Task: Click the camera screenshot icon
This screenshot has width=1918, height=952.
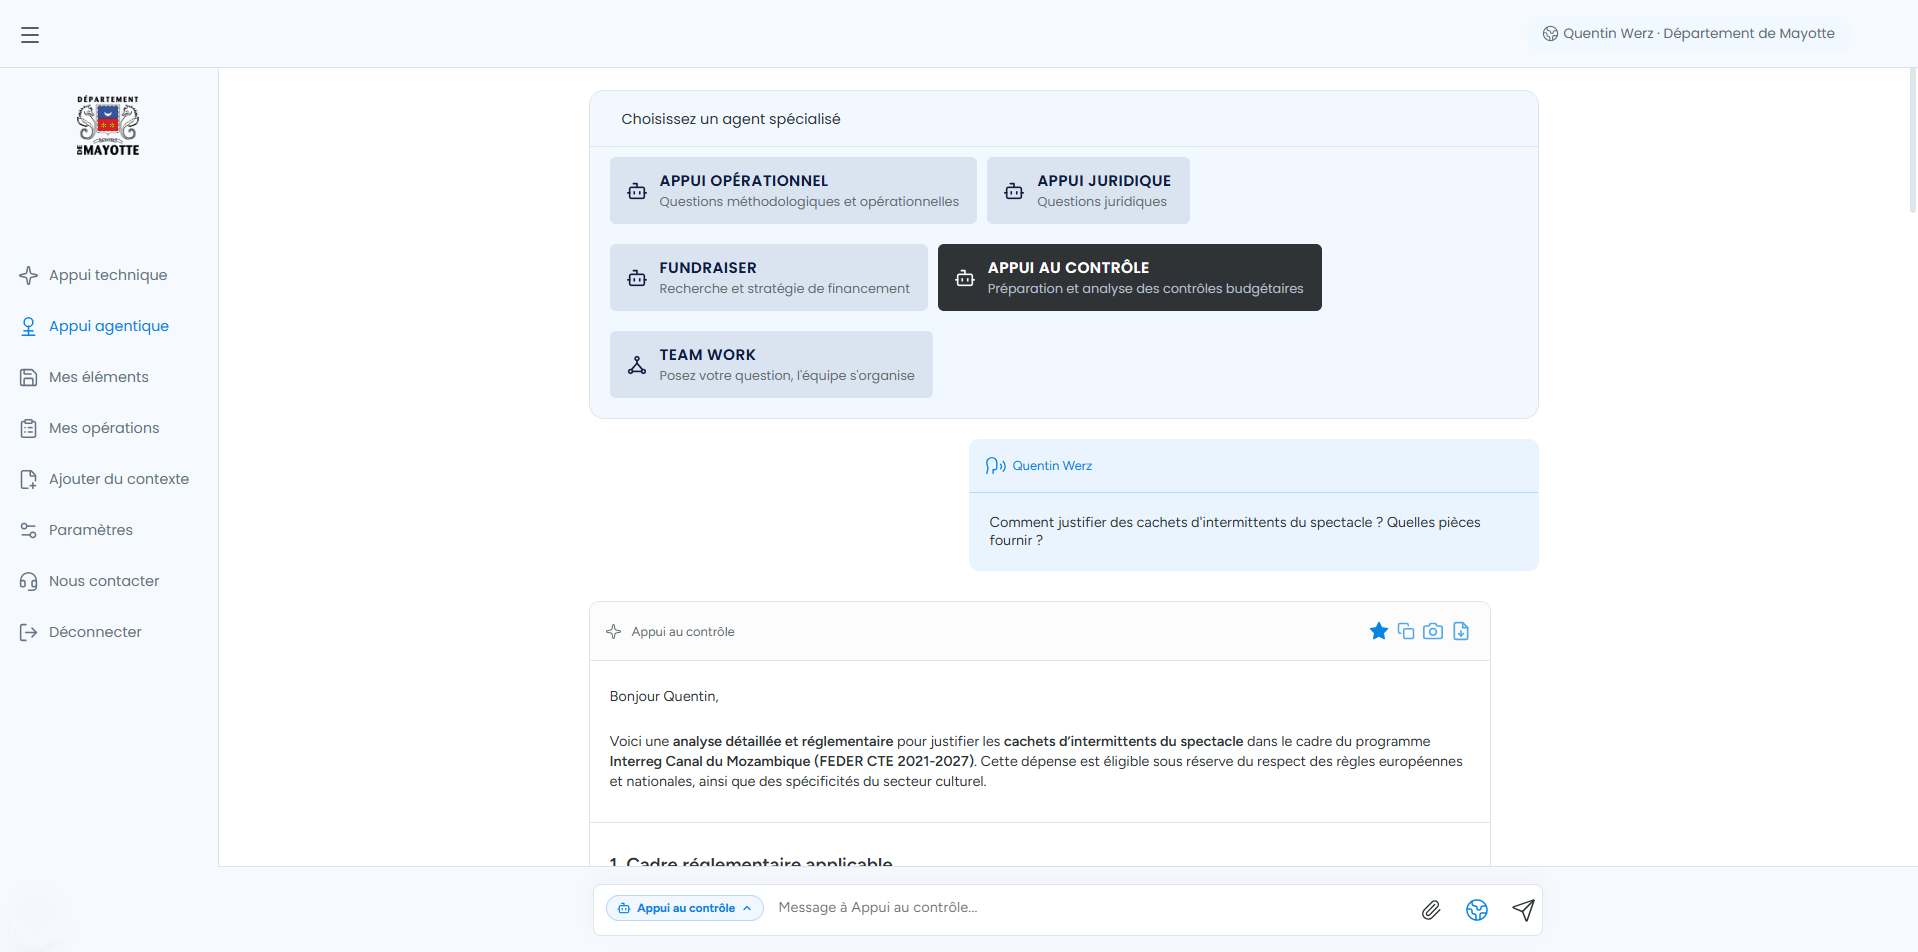Action: pyautogui.click(x=1433, y=631)
